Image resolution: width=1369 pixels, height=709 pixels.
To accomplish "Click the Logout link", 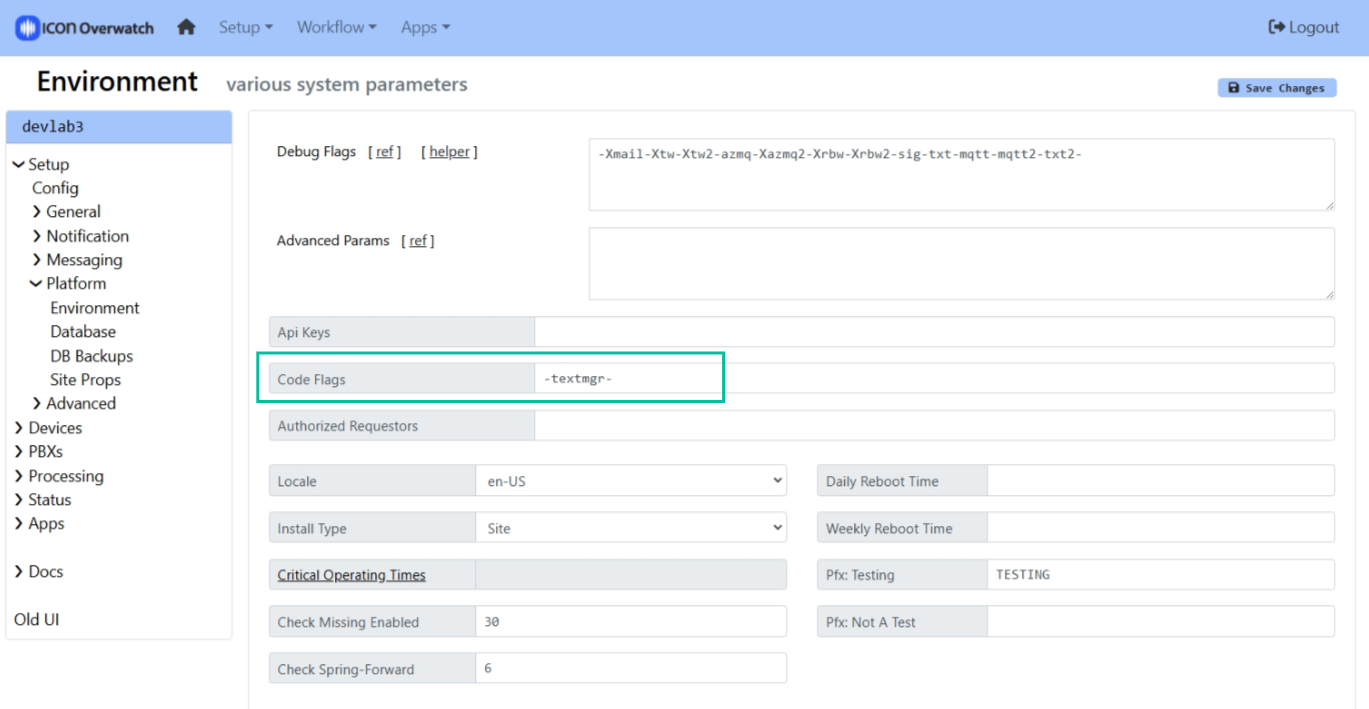I will pos(1303,28).
